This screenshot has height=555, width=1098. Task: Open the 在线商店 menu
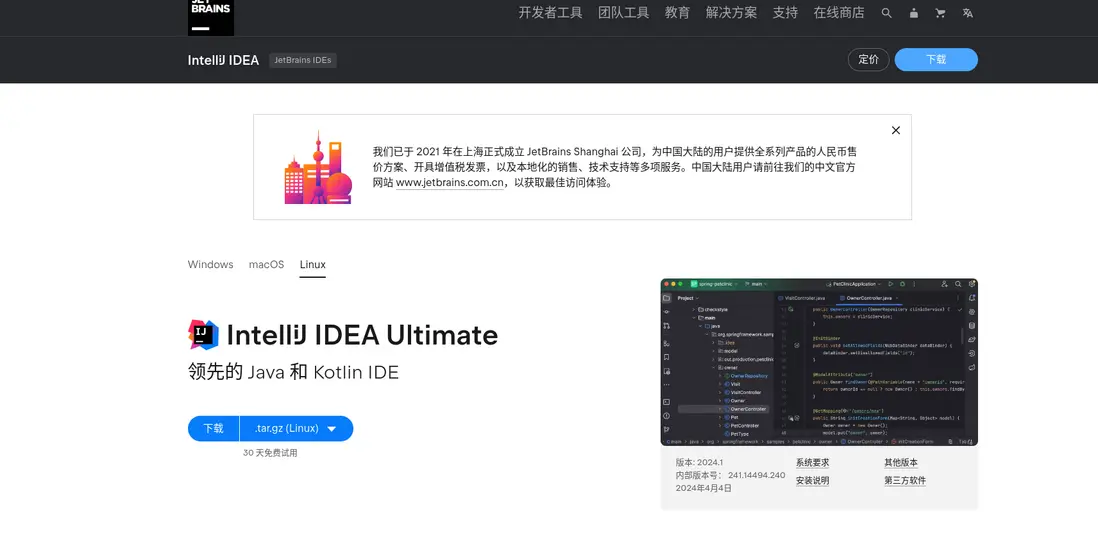coord(839,13)
